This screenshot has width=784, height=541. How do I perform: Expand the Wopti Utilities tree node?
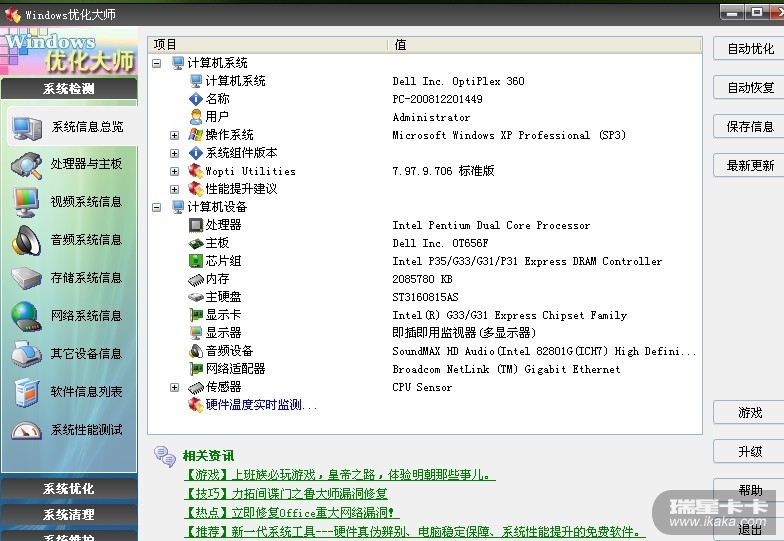(174, 171)
